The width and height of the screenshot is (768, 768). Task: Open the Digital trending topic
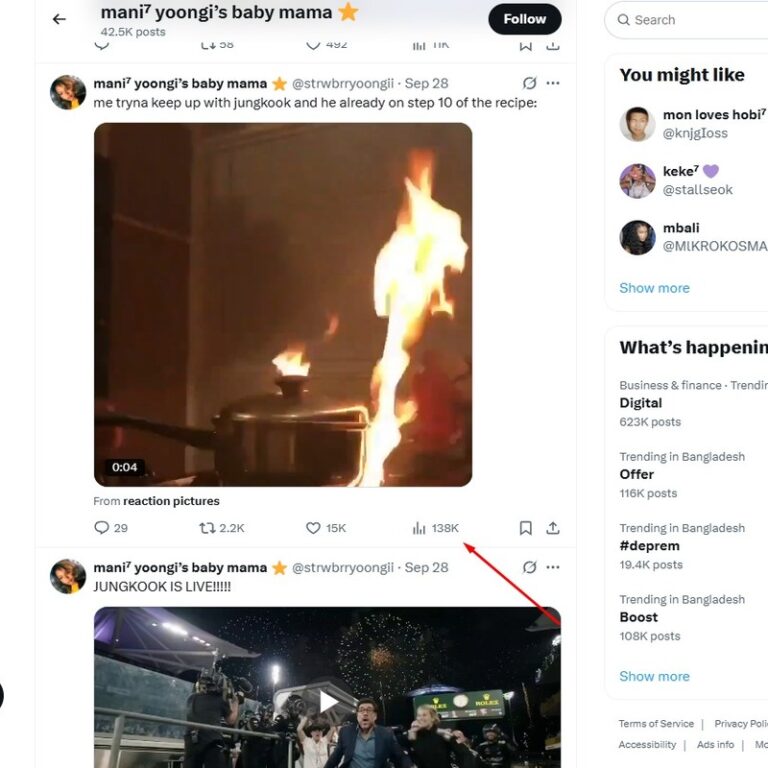641,403
